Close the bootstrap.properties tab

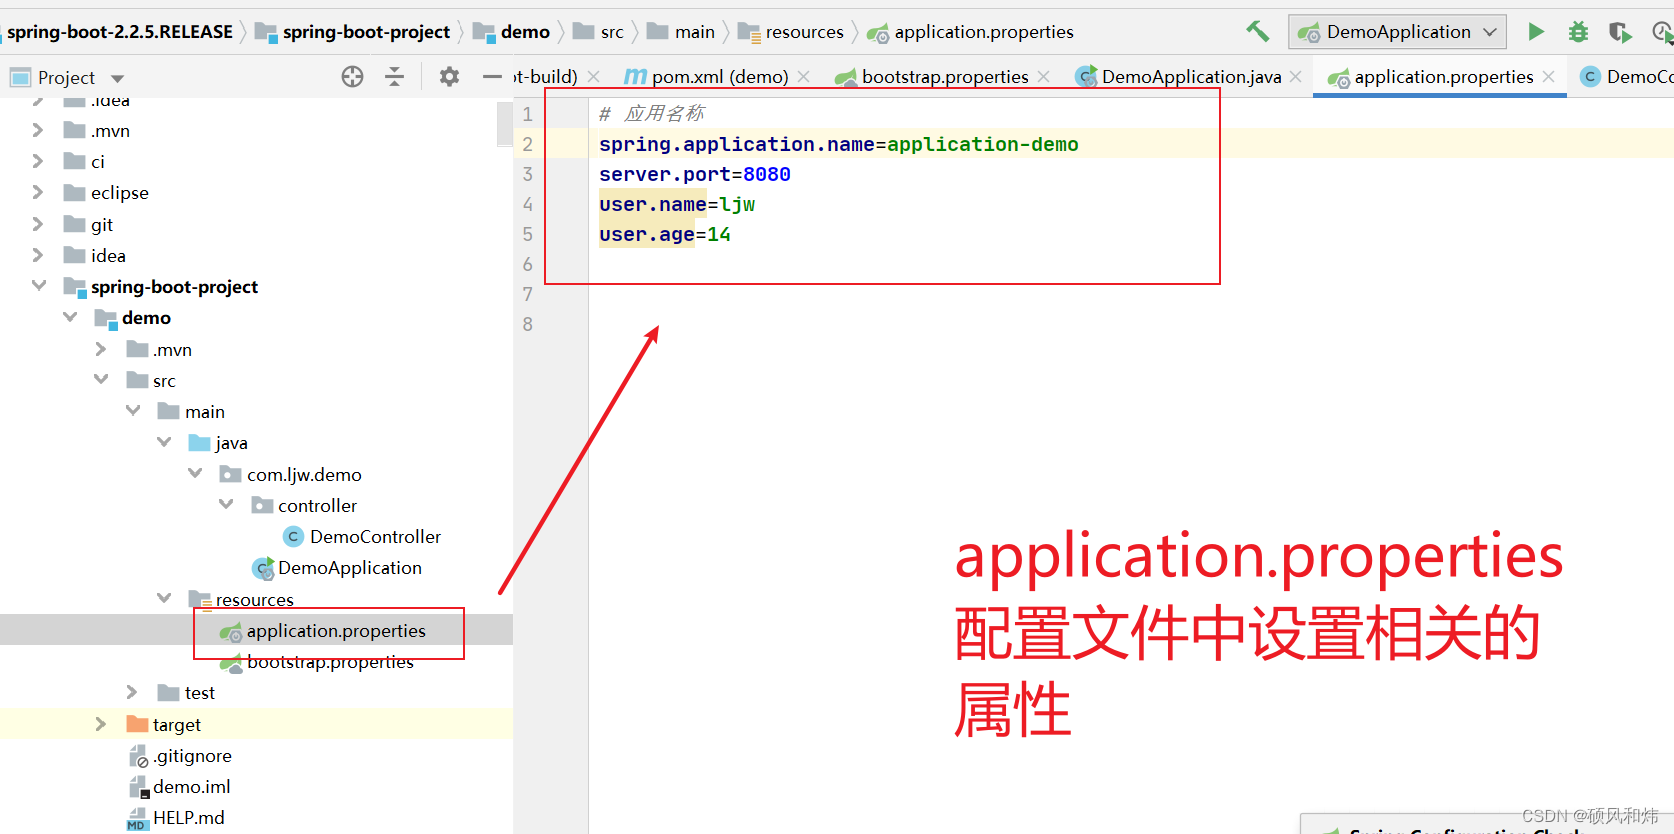pos(1044,77)
